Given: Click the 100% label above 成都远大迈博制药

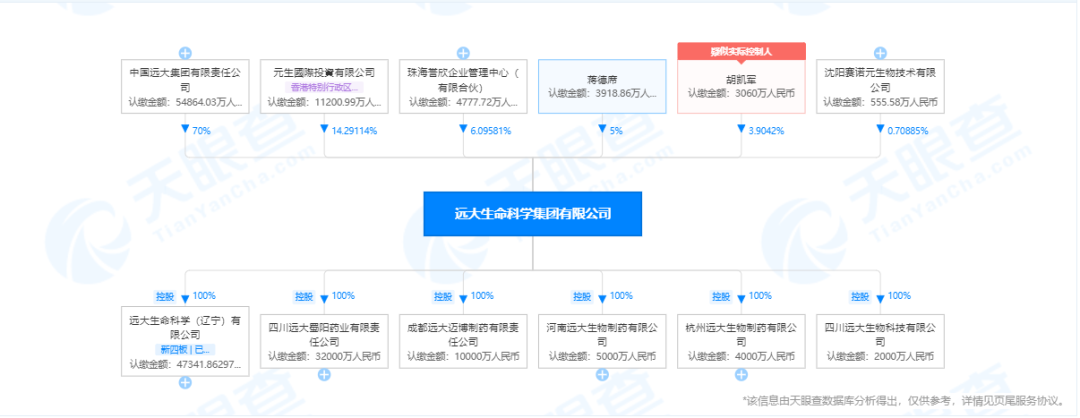Looking at the screenshot, I should pos(482,296).
